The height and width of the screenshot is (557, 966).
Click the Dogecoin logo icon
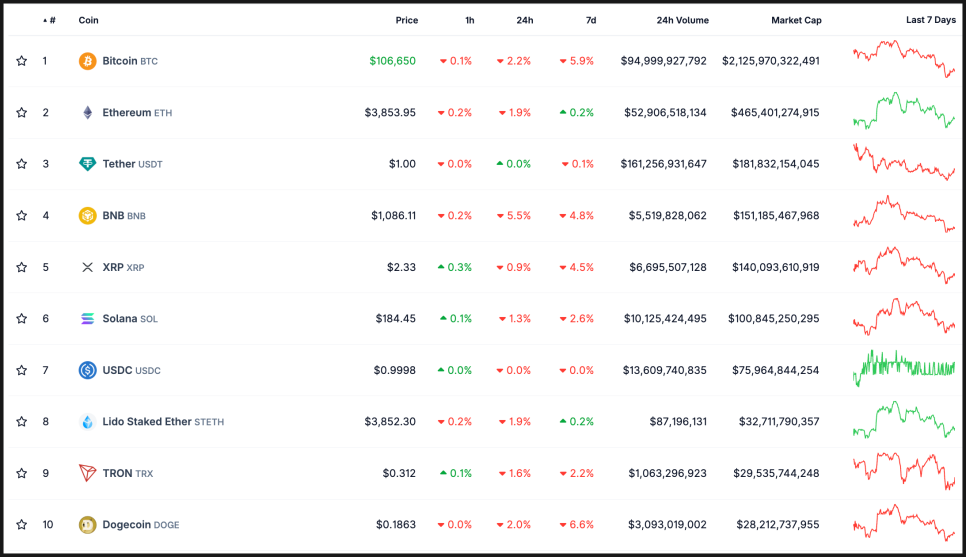88,524
